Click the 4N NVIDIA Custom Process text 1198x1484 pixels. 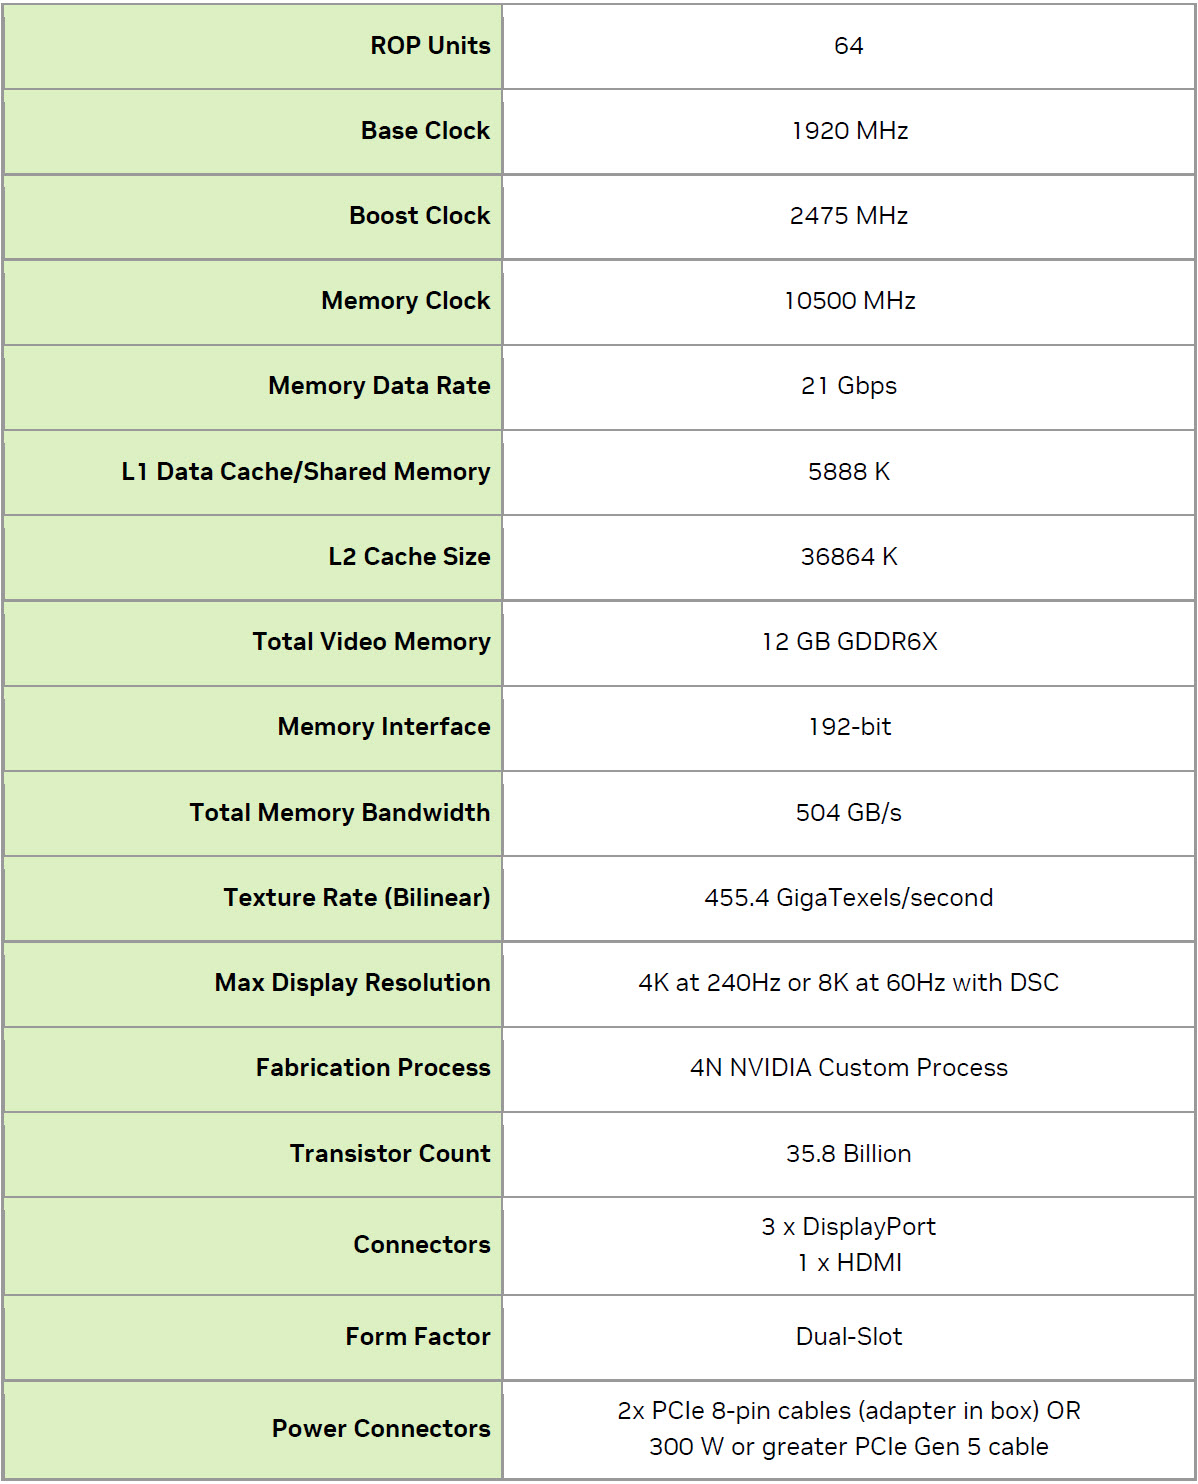pyautogui.click(x=849, y=1068)
